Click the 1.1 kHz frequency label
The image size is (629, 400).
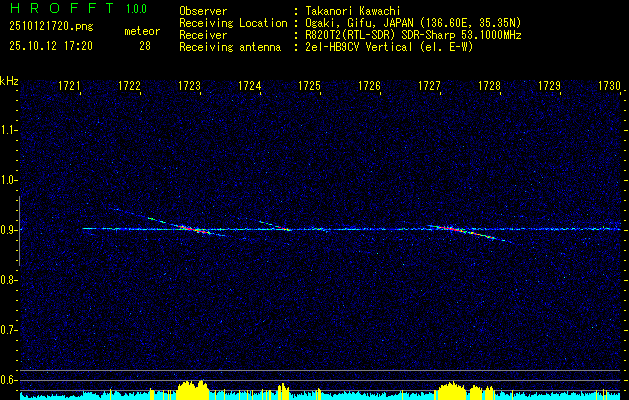(x=8, y=130)
